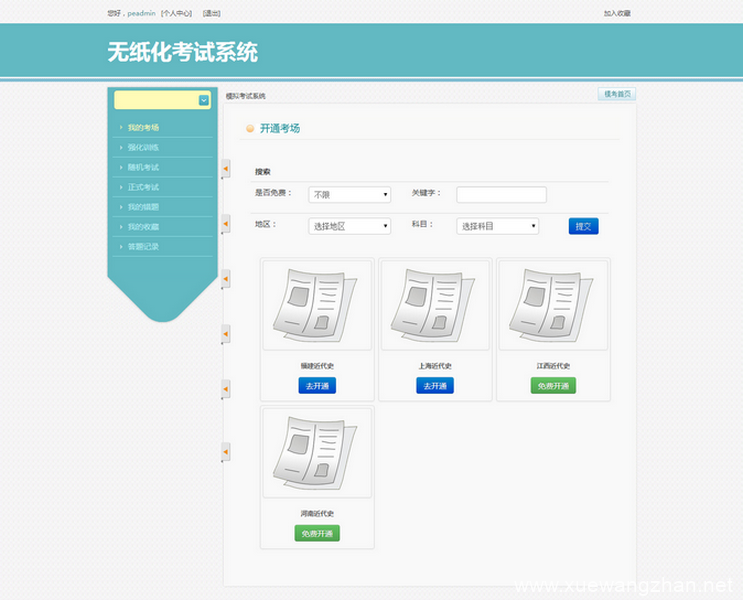
Task: Click 免费开通 under 江西近代史
Action: (x=553, y=386)
